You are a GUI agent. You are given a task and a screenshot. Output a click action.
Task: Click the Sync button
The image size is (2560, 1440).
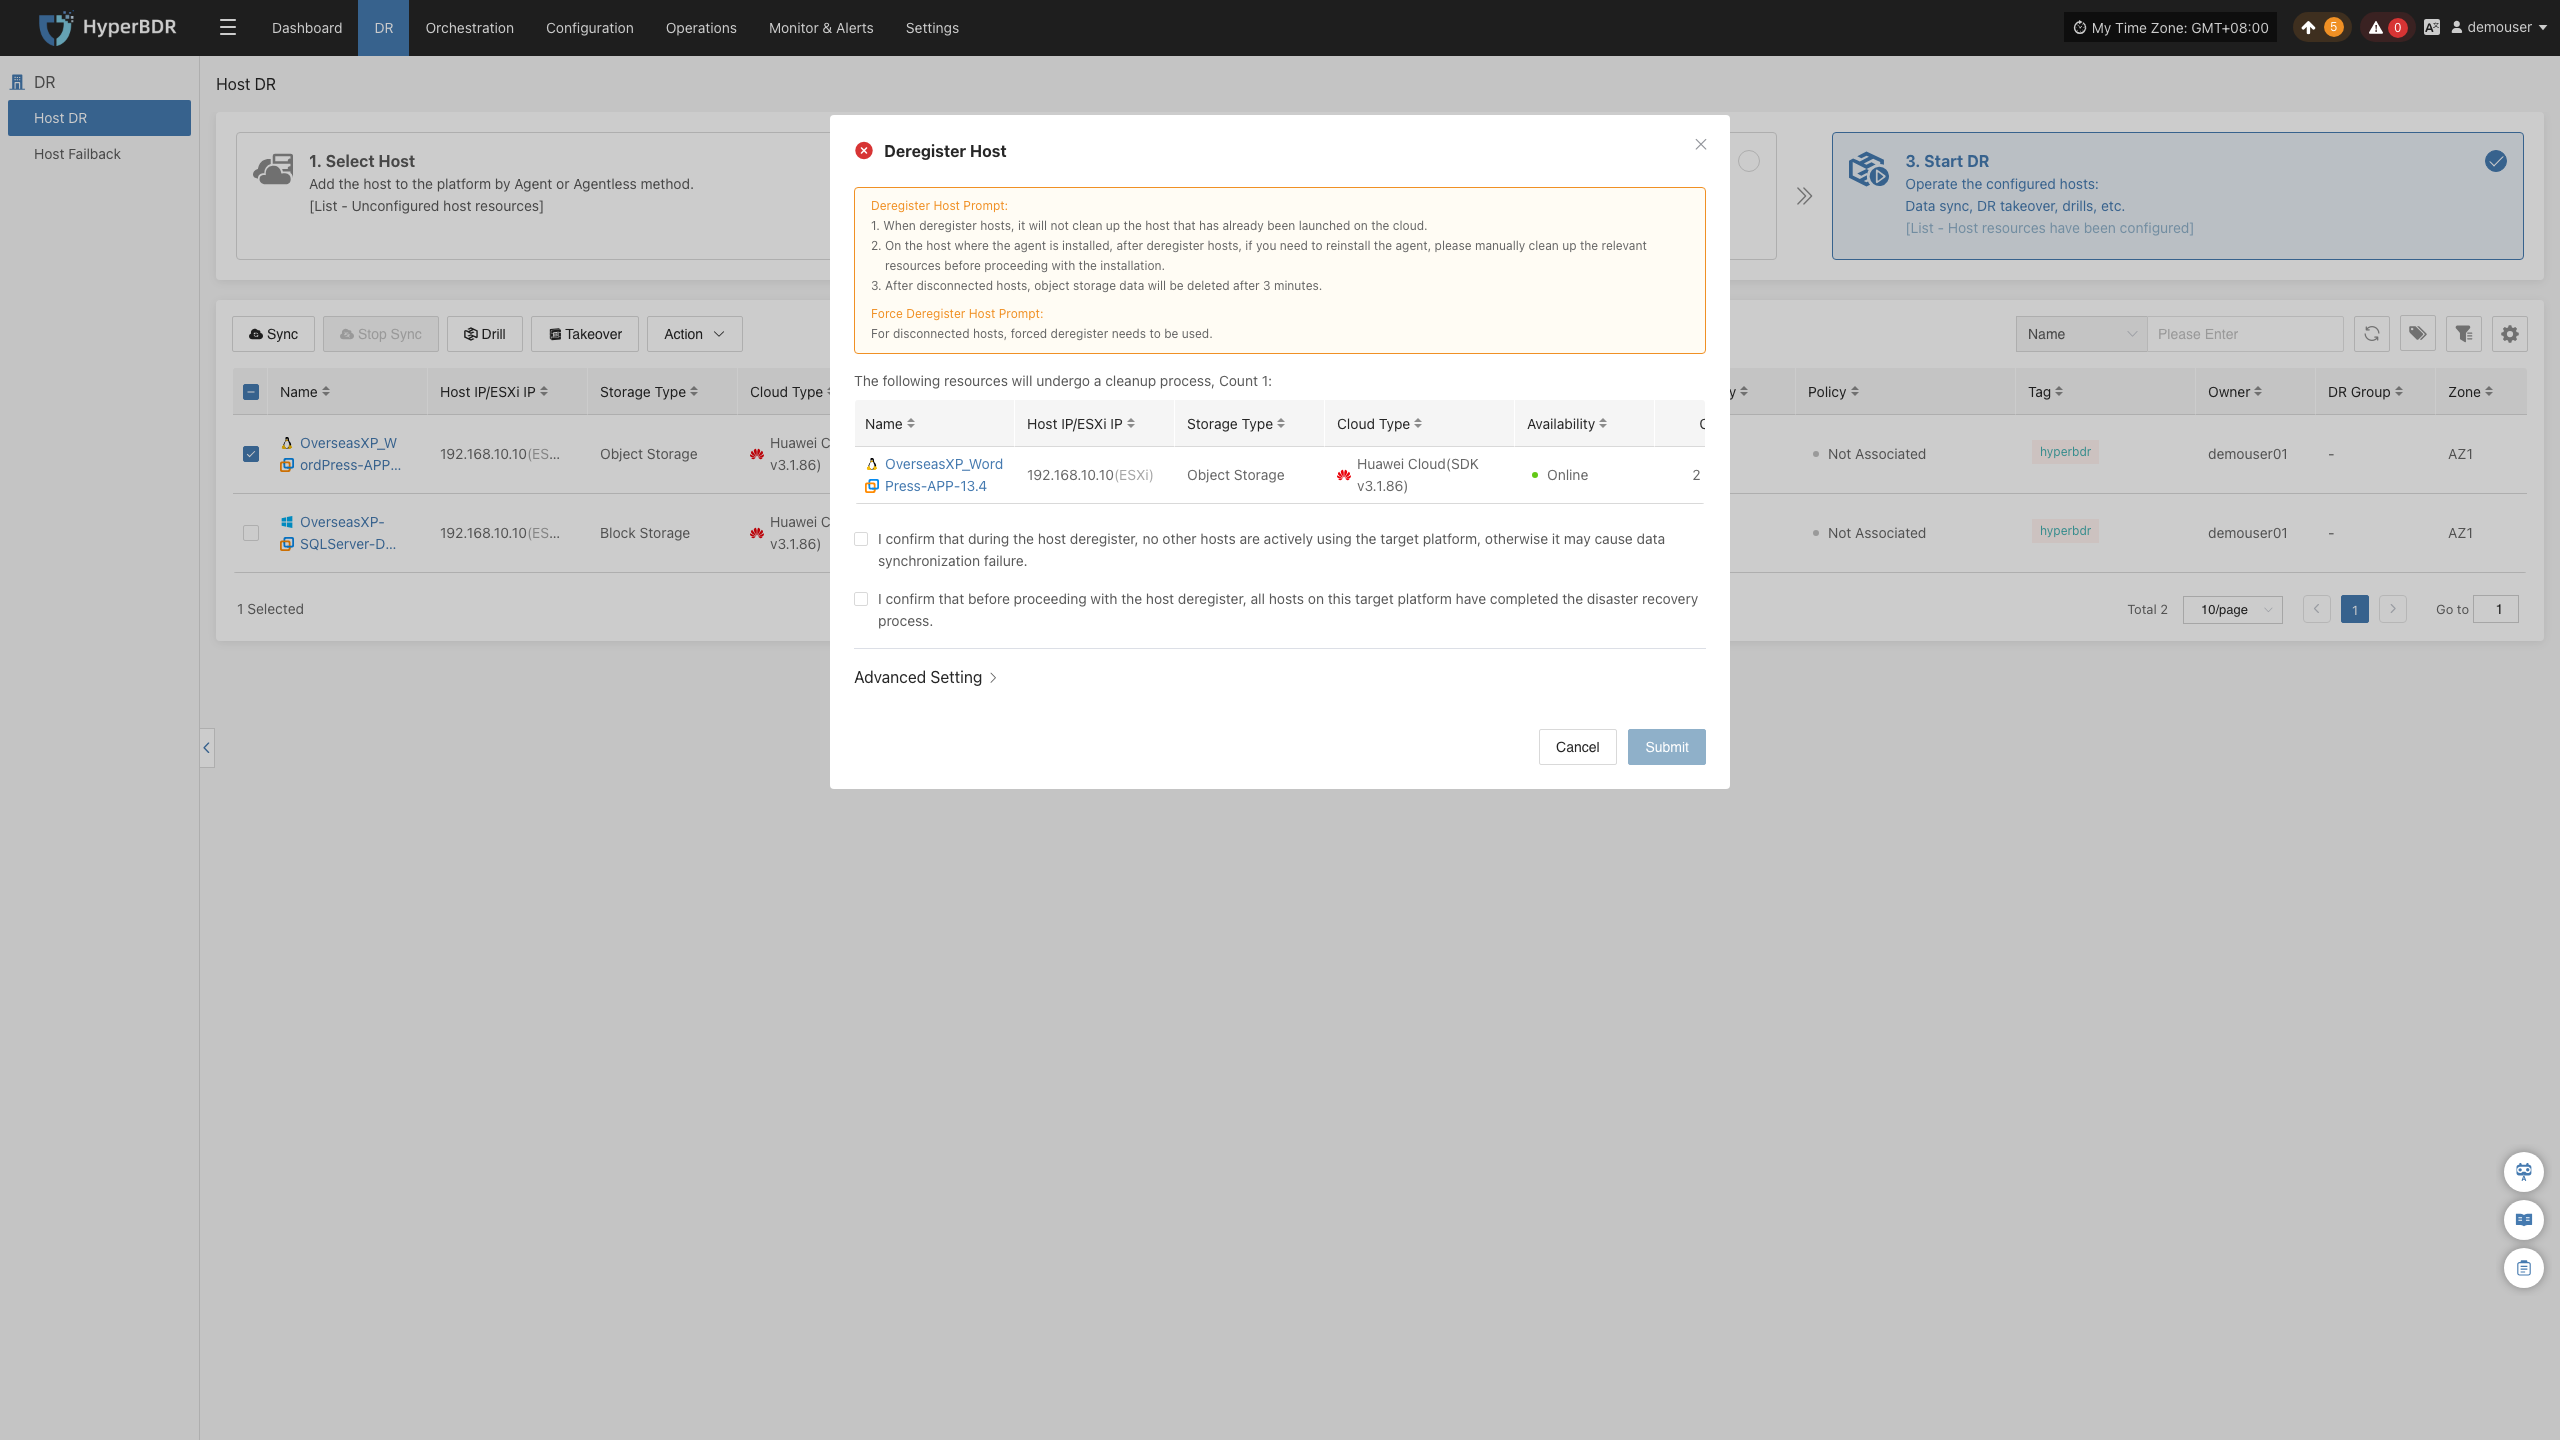click(x=273, y=334)
